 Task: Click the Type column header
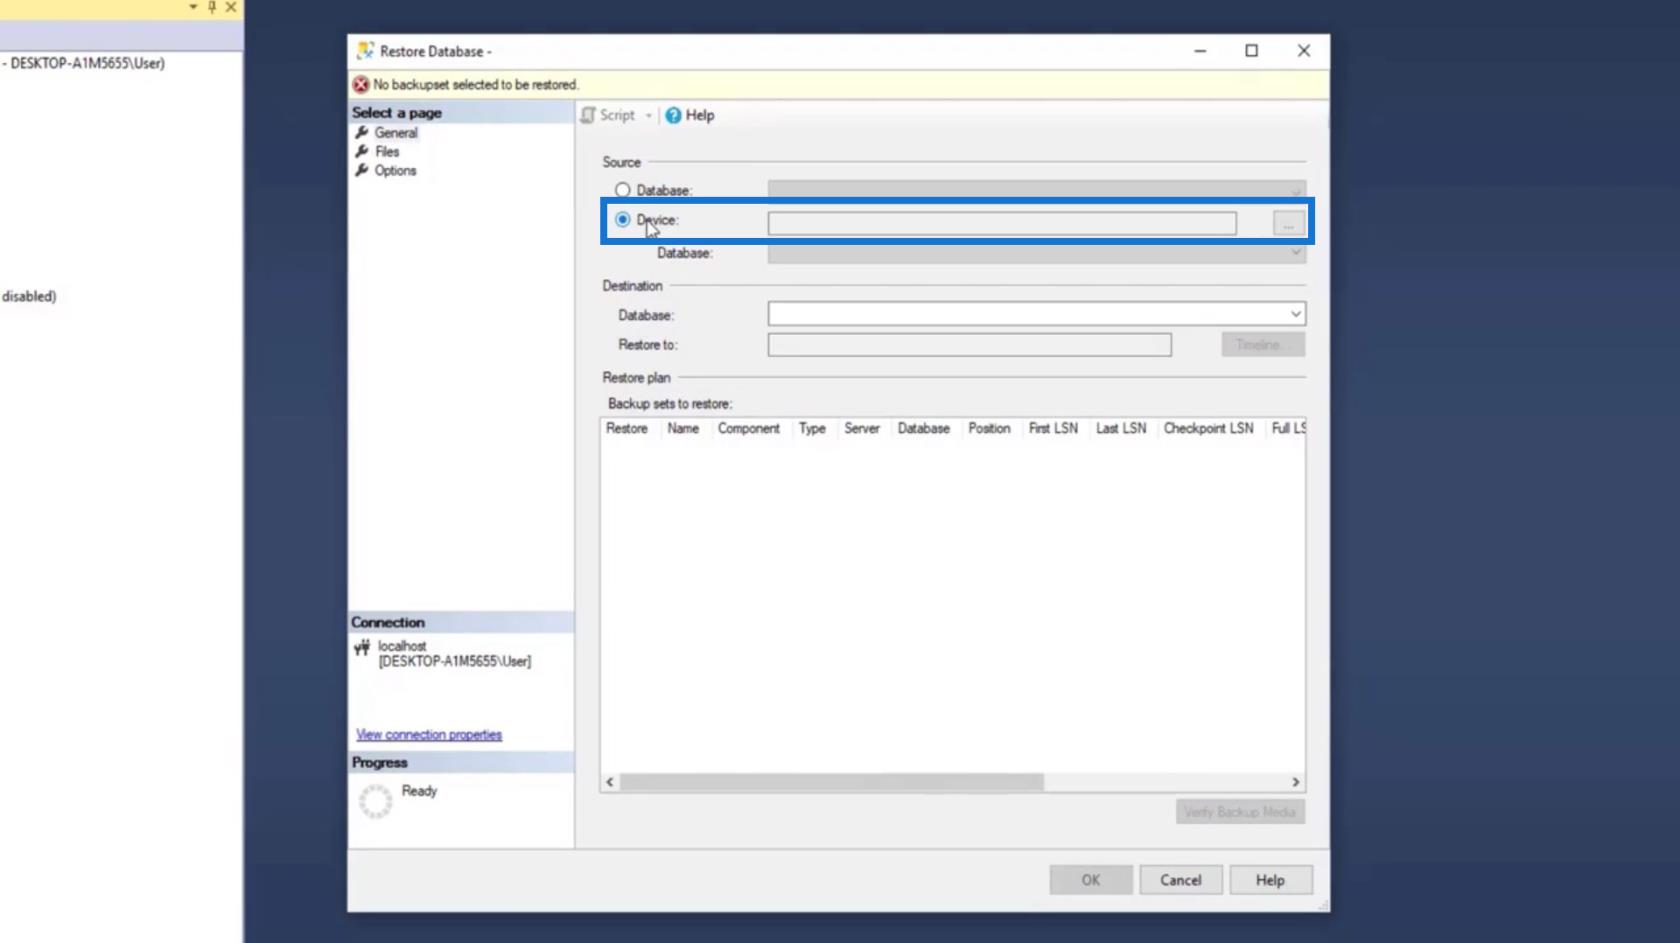[812, 428]
